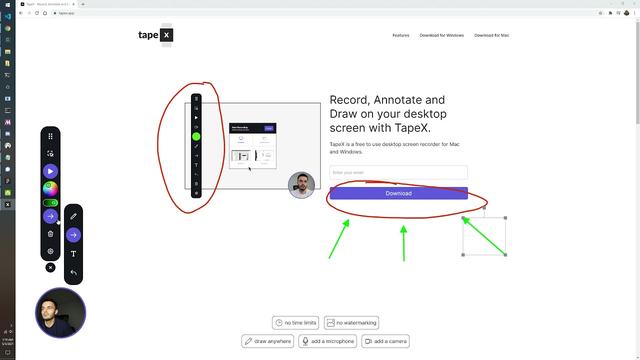Screen dimensions: 640x360
Task: Undo last drawing with the curved arrow
Action: tap(73, 272)
